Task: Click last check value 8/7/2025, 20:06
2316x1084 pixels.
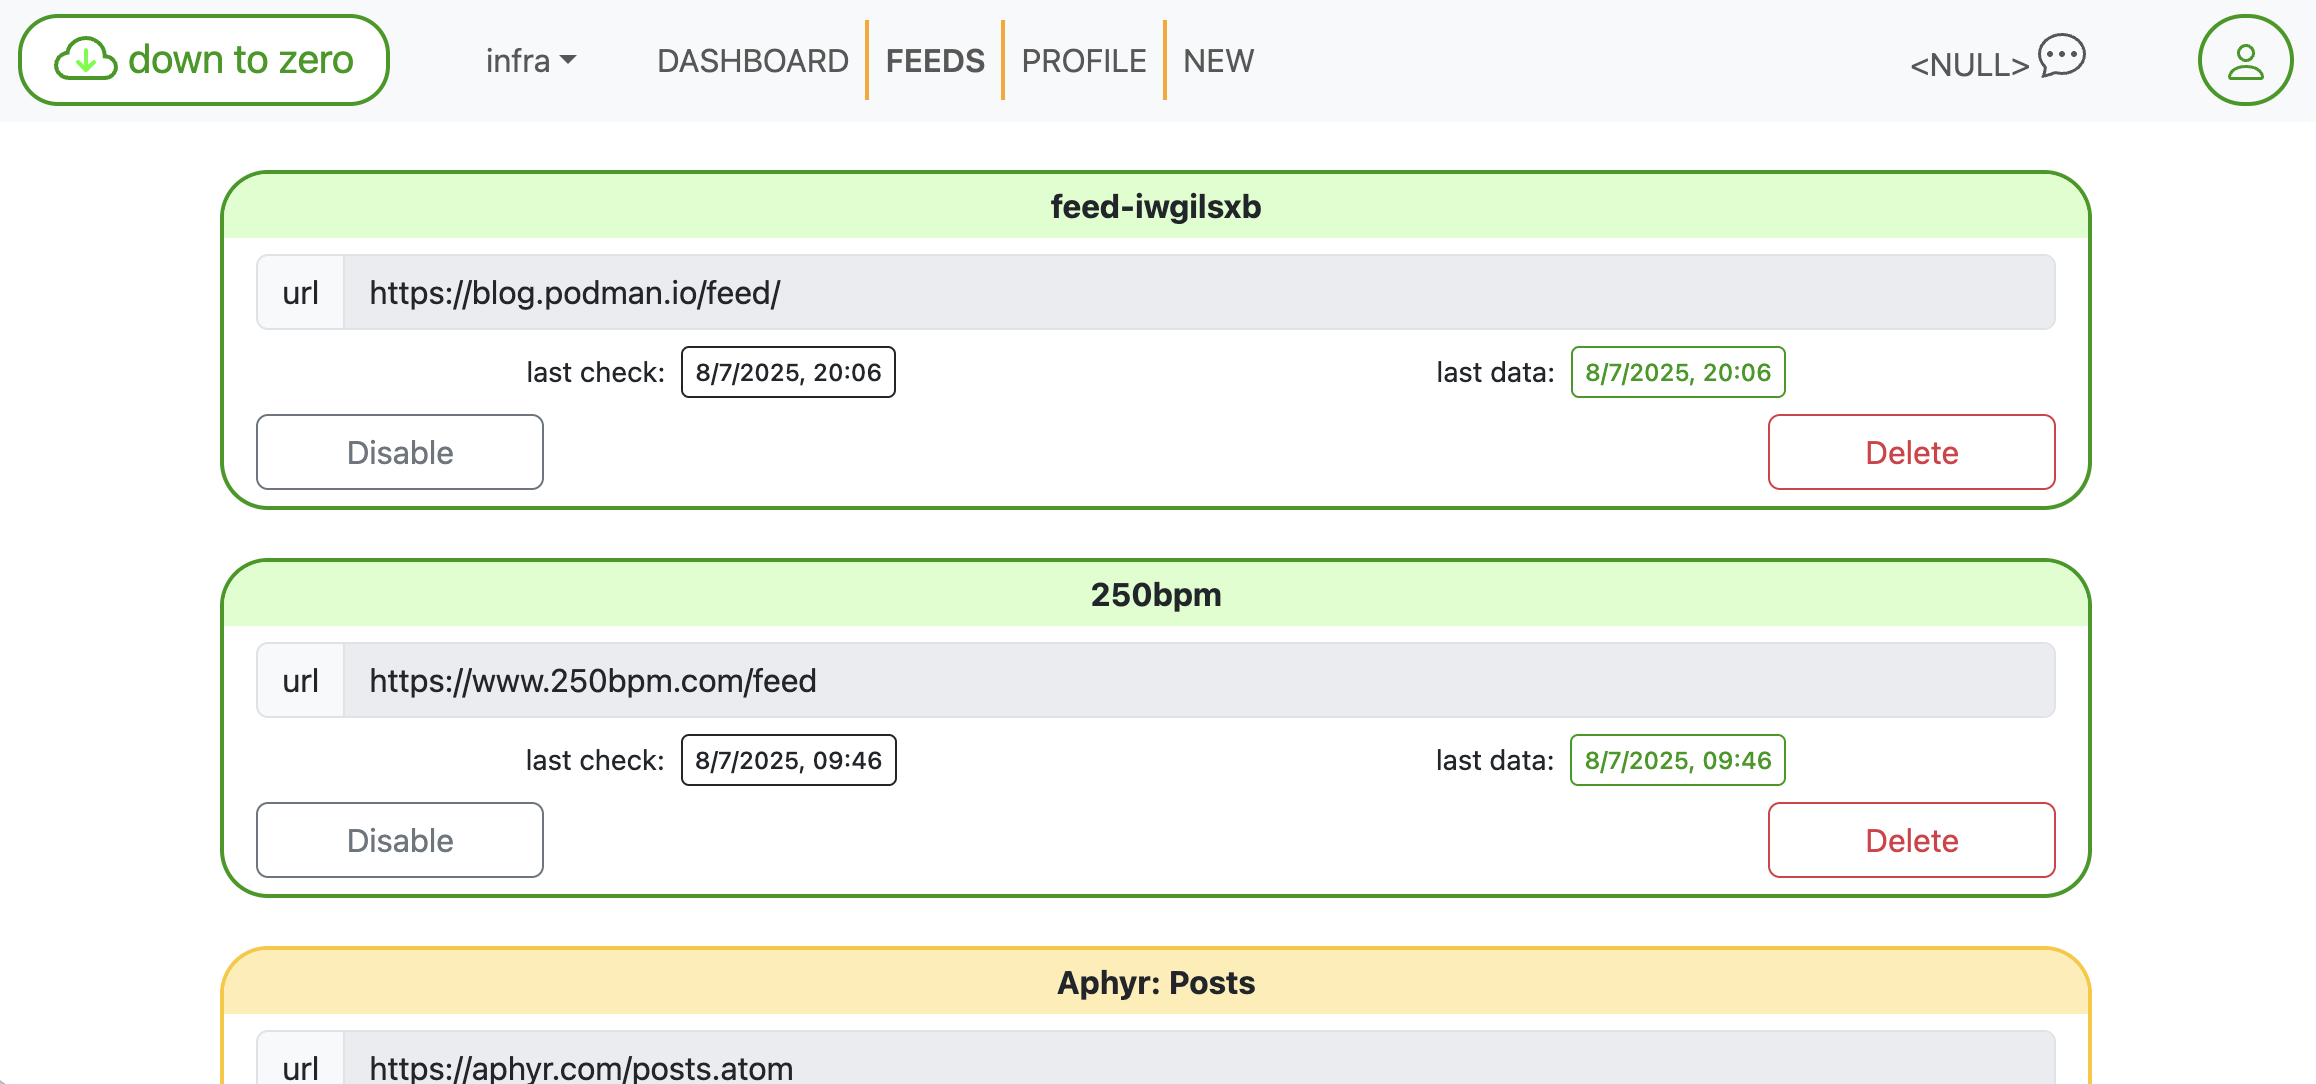Action: pyautogui.click(x=788, y=372)
